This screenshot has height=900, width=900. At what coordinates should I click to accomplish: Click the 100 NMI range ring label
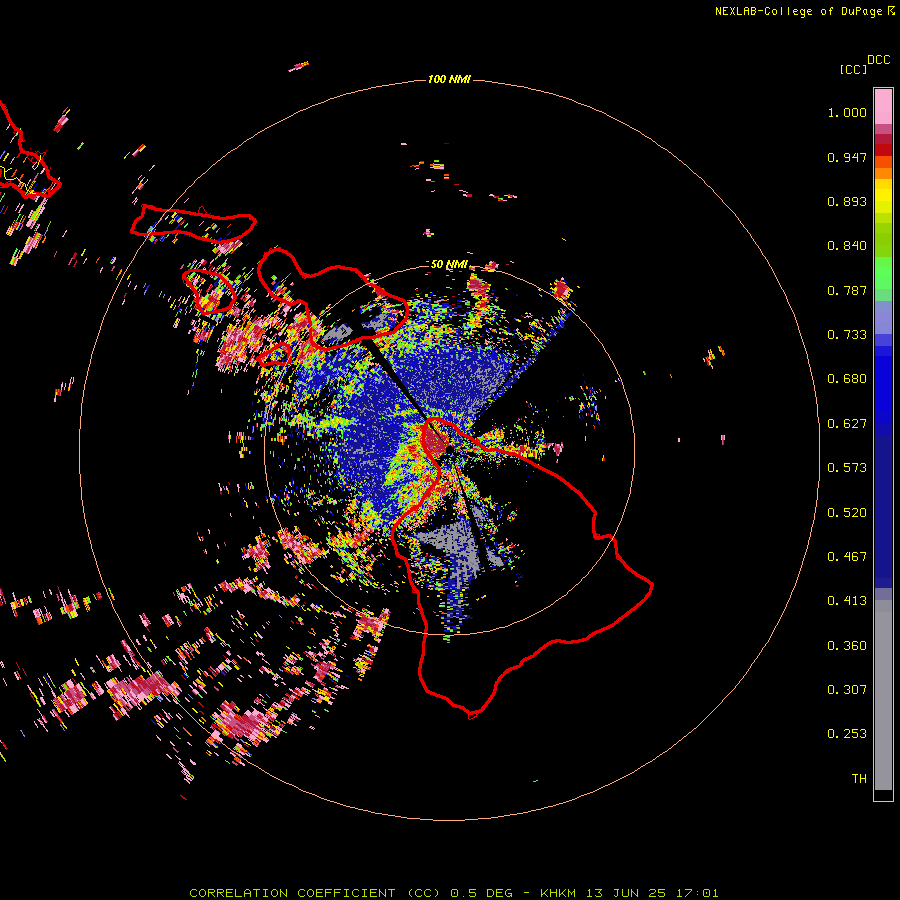coord(449,79)
